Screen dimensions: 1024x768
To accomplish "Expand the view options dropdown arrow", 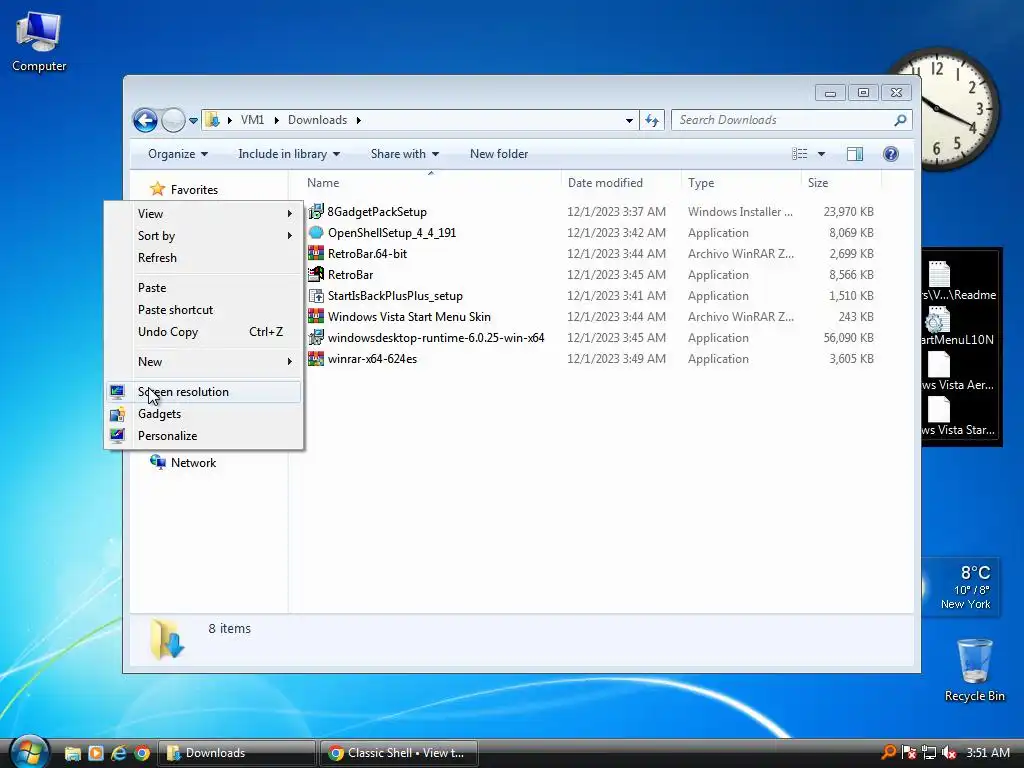I will click(x=822, y=154).
